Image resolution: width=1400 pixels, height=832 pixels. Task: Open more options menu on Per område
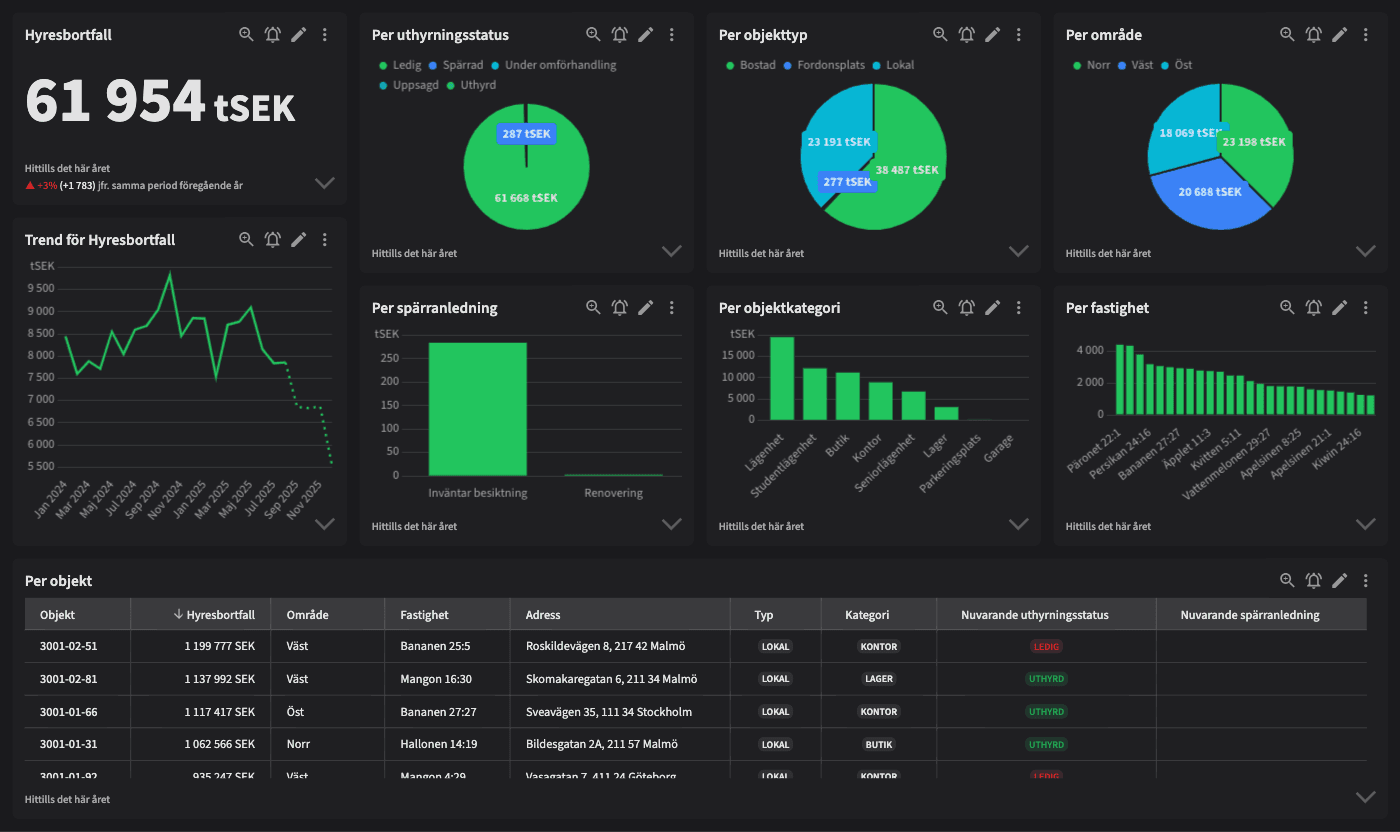click(x=1366, y=34)
